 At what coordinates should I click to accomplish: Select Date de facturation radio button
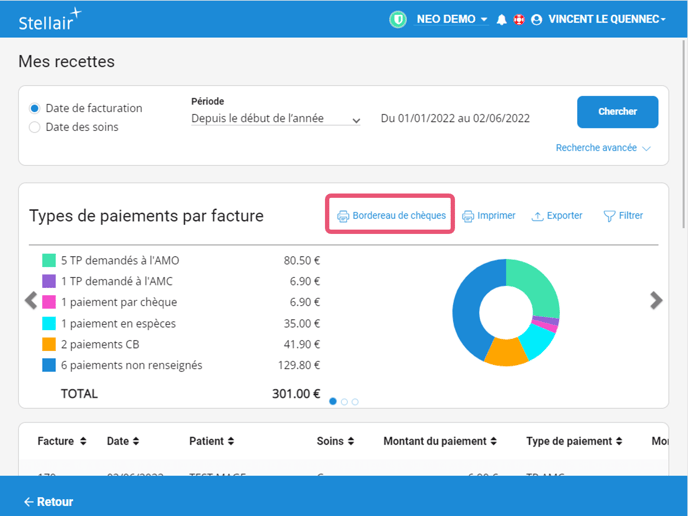click(35, 108)
